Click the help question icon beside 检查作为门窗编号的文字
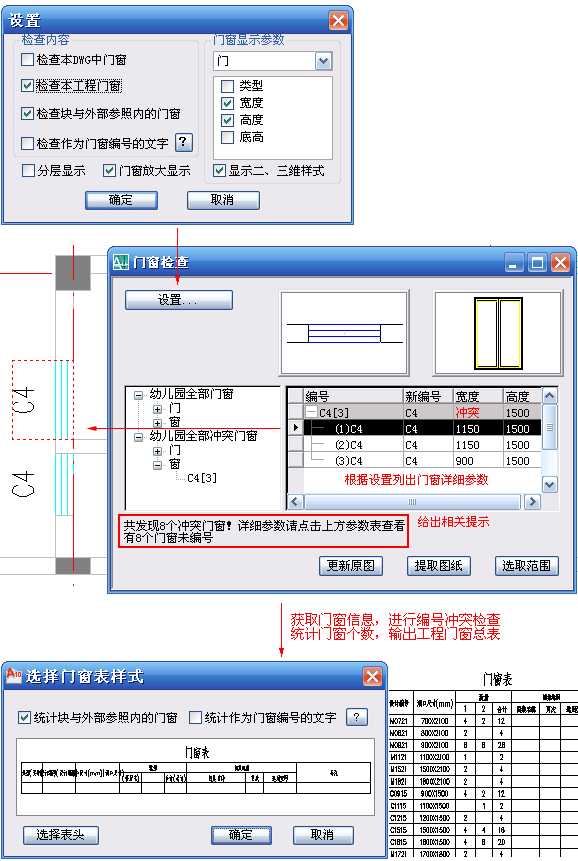578x861 pixels. tap(183, 143)
